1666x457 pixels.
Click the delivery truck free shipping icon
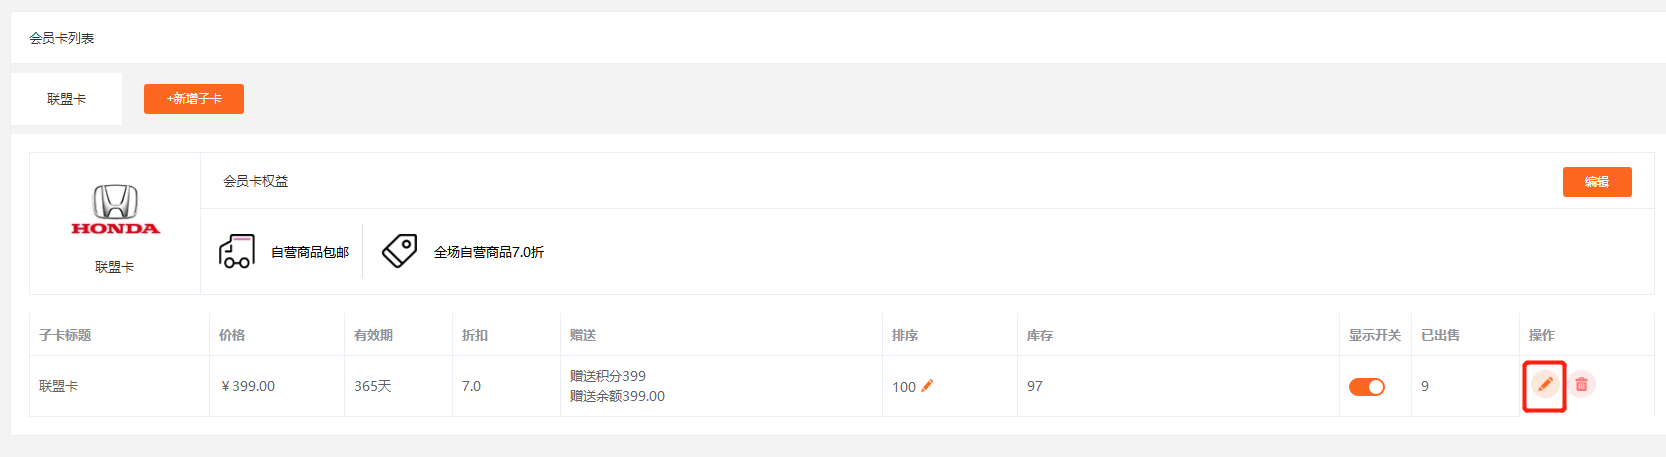pyautogui.click(x=237, y=251)
